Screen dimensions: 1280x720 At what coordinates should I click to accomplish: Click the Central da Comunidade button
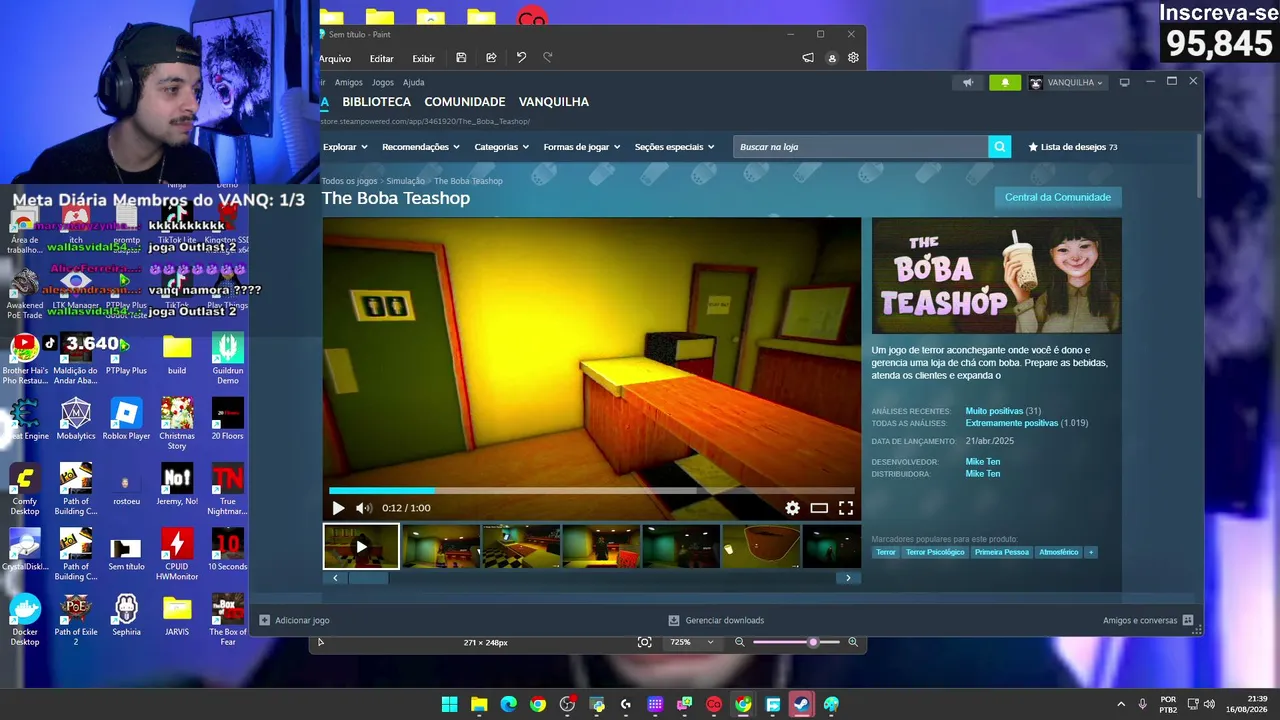point(1058,197)
